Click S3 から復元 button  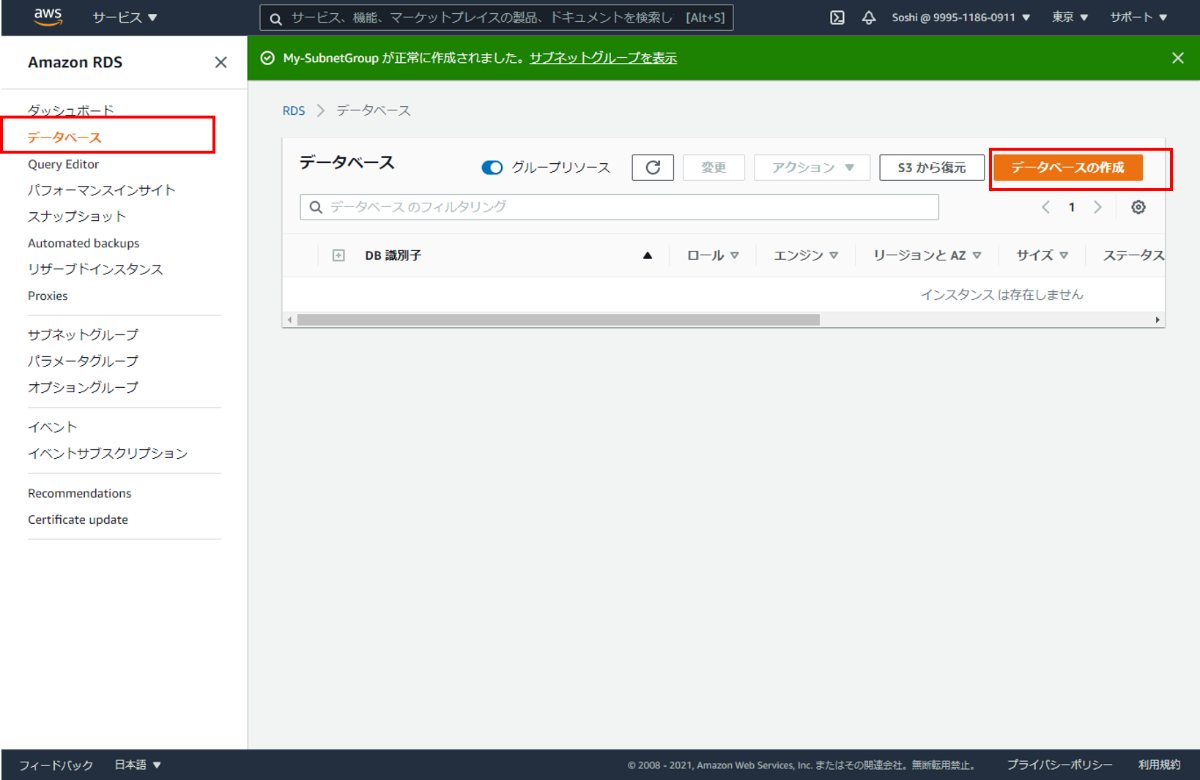(931, 168)
